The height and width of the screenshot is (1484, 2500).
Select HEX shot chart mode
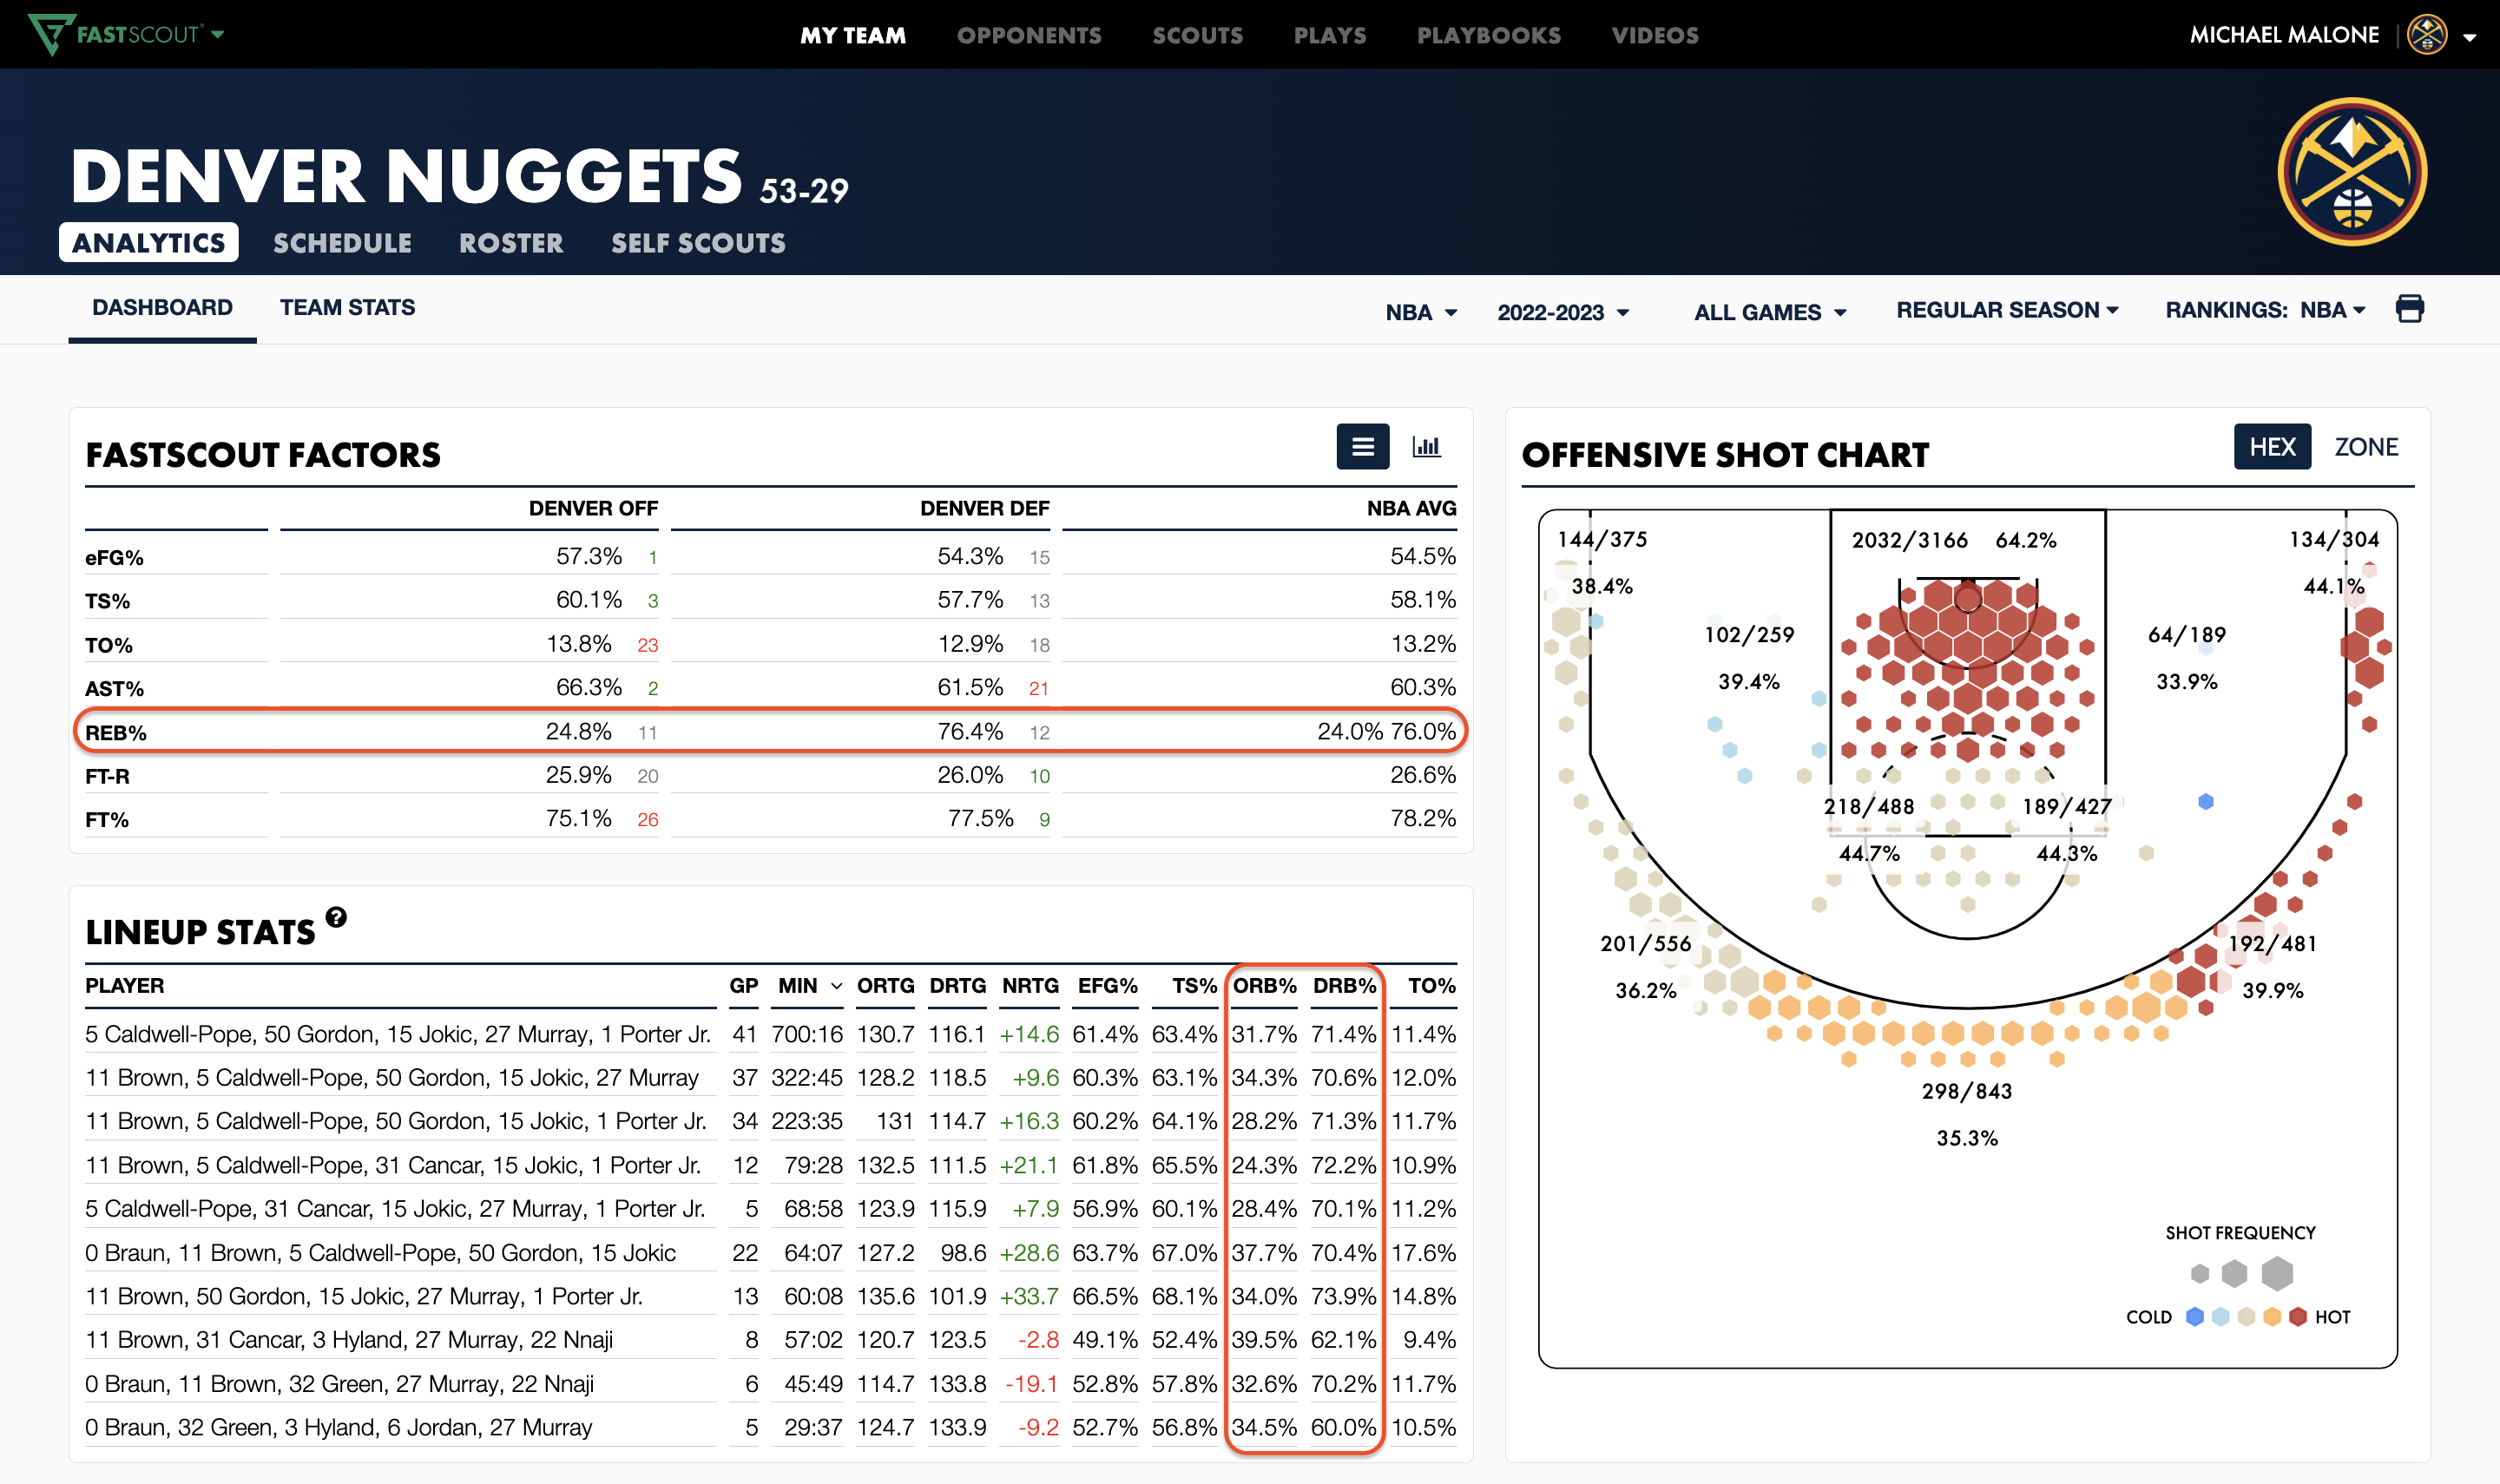2272,447
